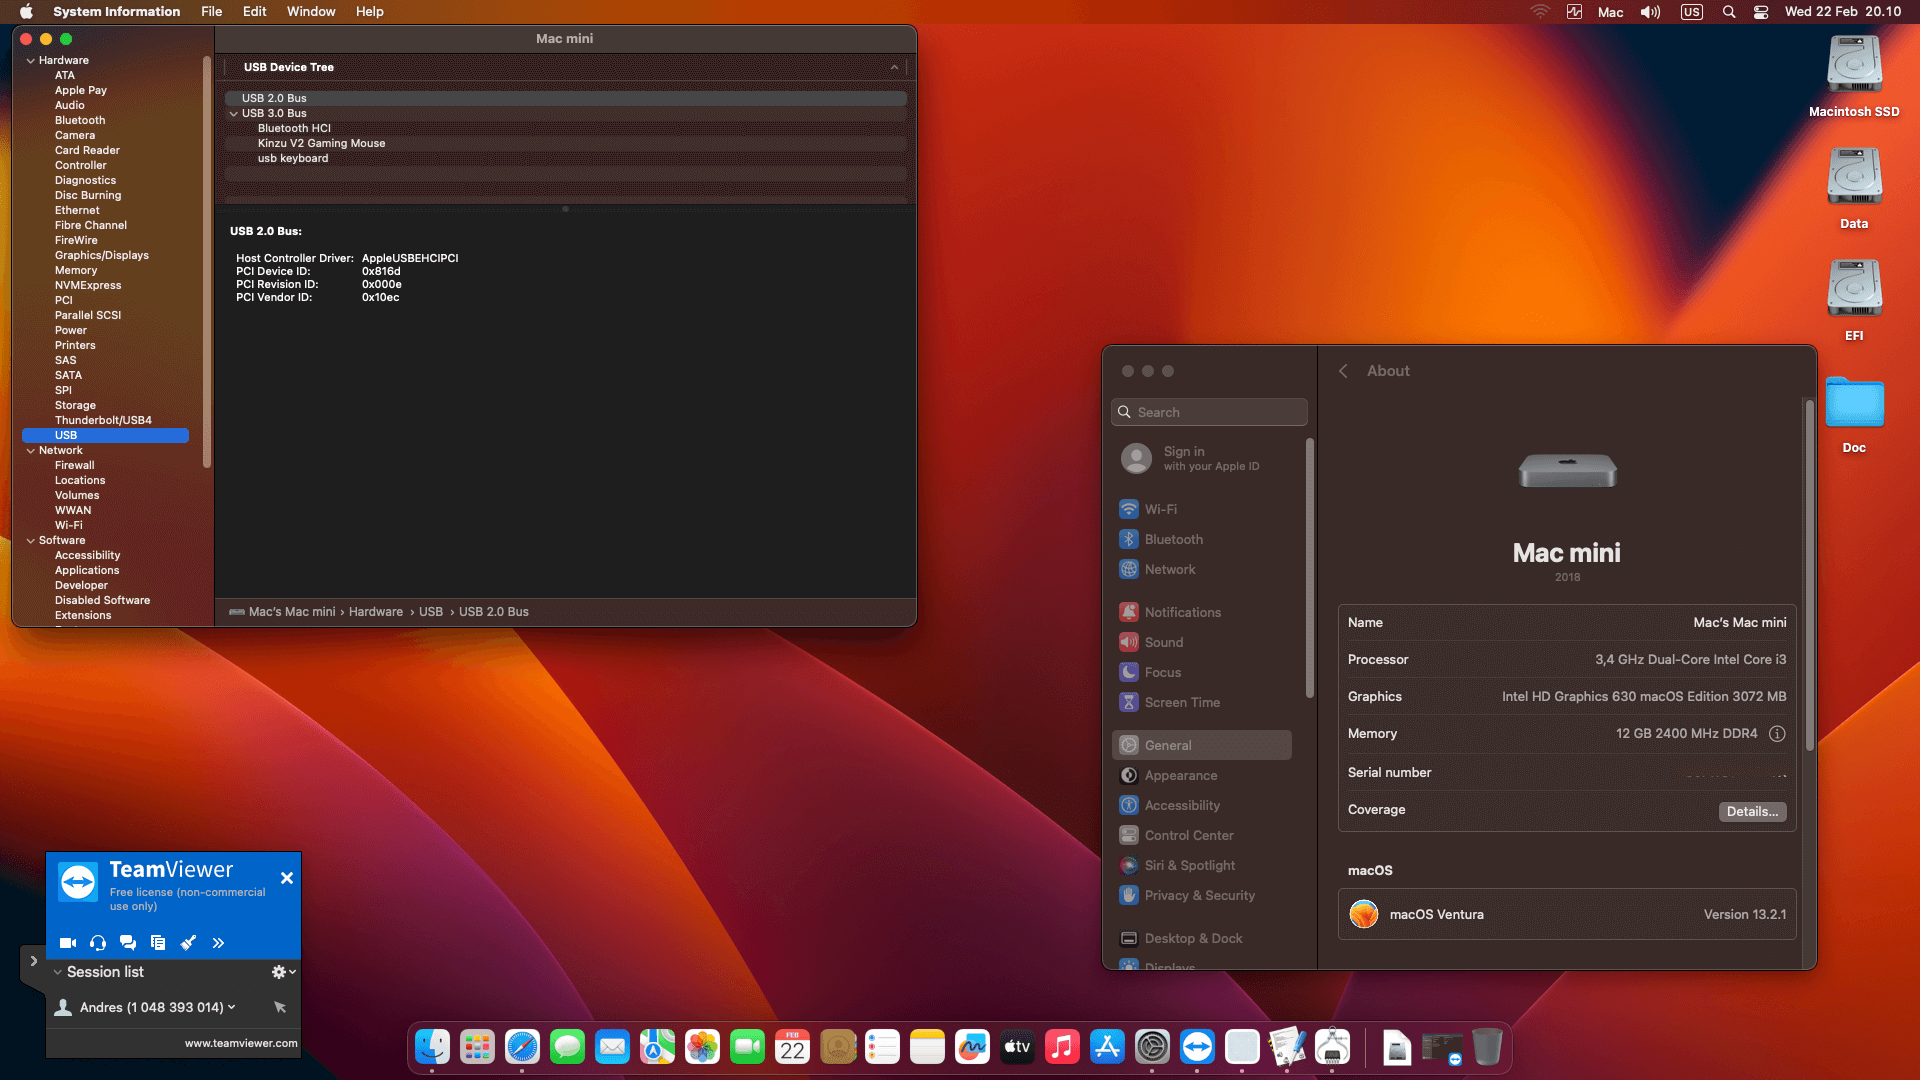The image size is (1920, 1080).
Task: Open the File menu
Action: pyautogui.click(x=212, y=12)
